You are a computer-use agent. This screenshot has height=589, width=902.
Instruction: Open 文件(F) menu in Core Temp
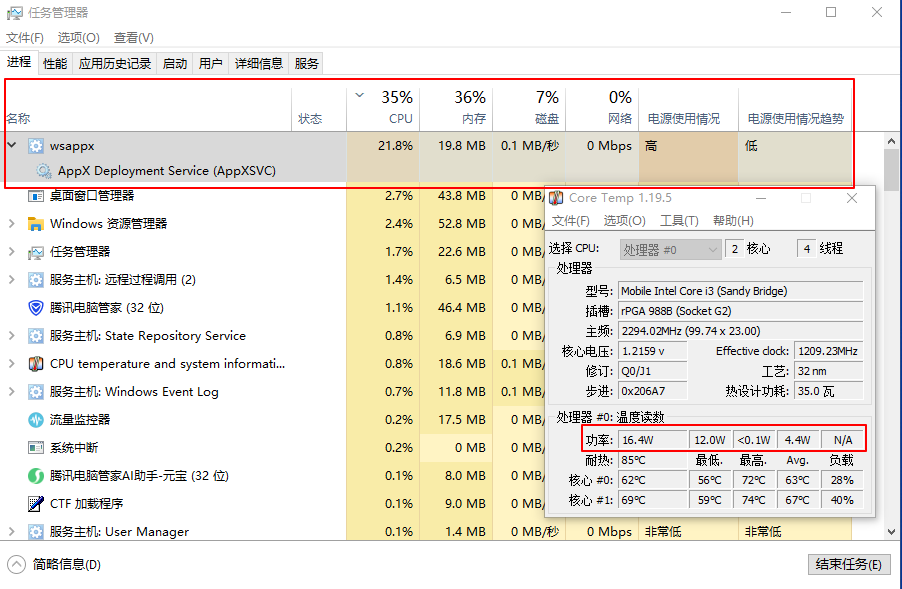click(x=571, y=221)
